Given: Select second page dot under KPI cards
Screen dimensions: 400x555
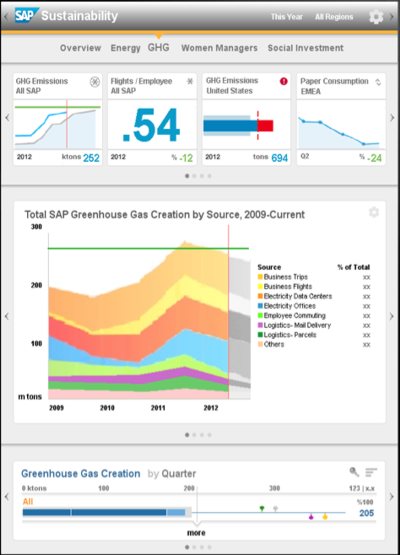Looking at the screenshot, I should [194, 176].
